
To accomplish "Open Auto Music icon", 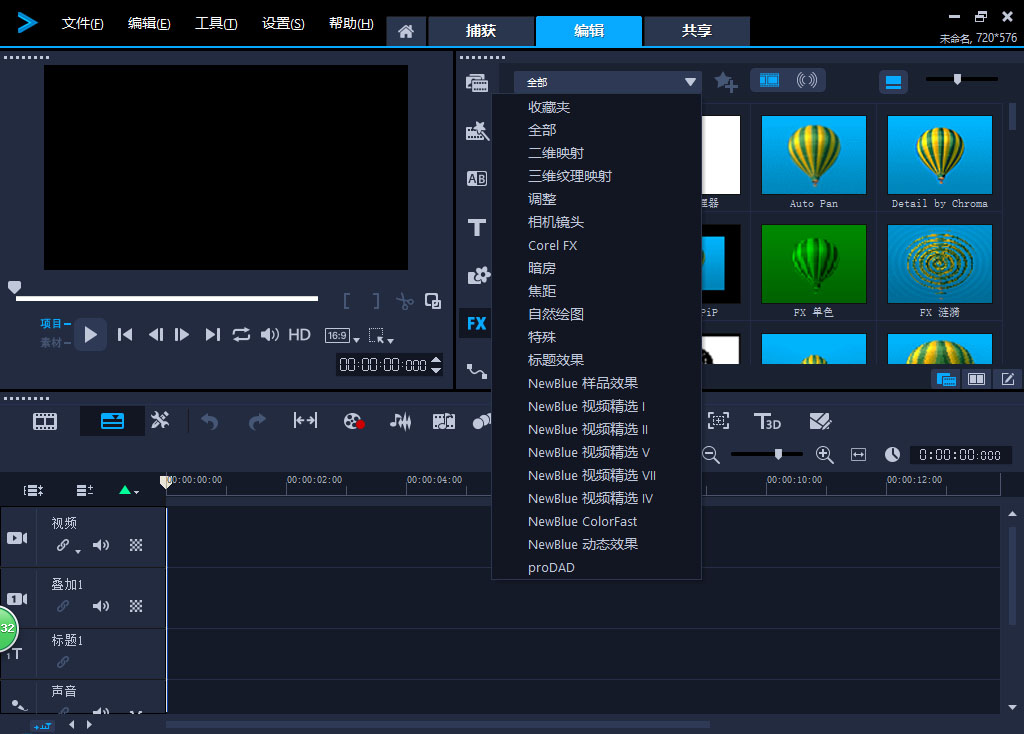I will 443,422.
